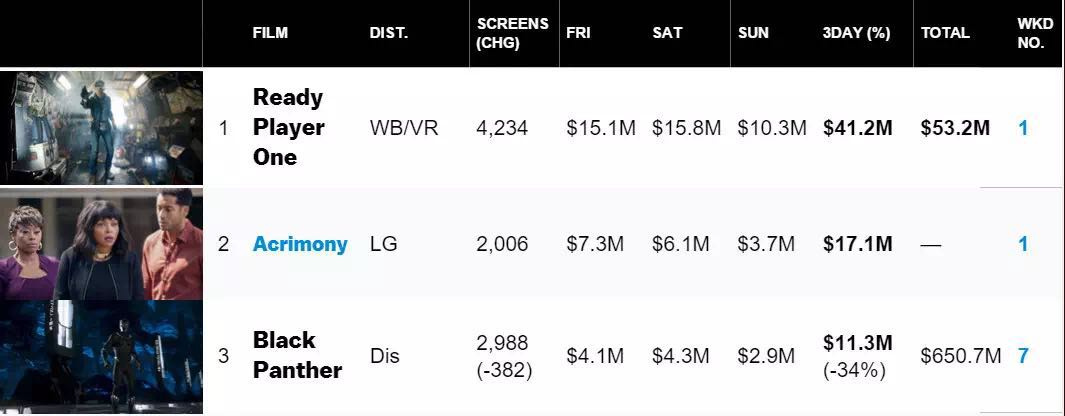This screenshot has width=1065, height=416.
Task: Click Black Panther's $650.7M total value
Action: 961,356
